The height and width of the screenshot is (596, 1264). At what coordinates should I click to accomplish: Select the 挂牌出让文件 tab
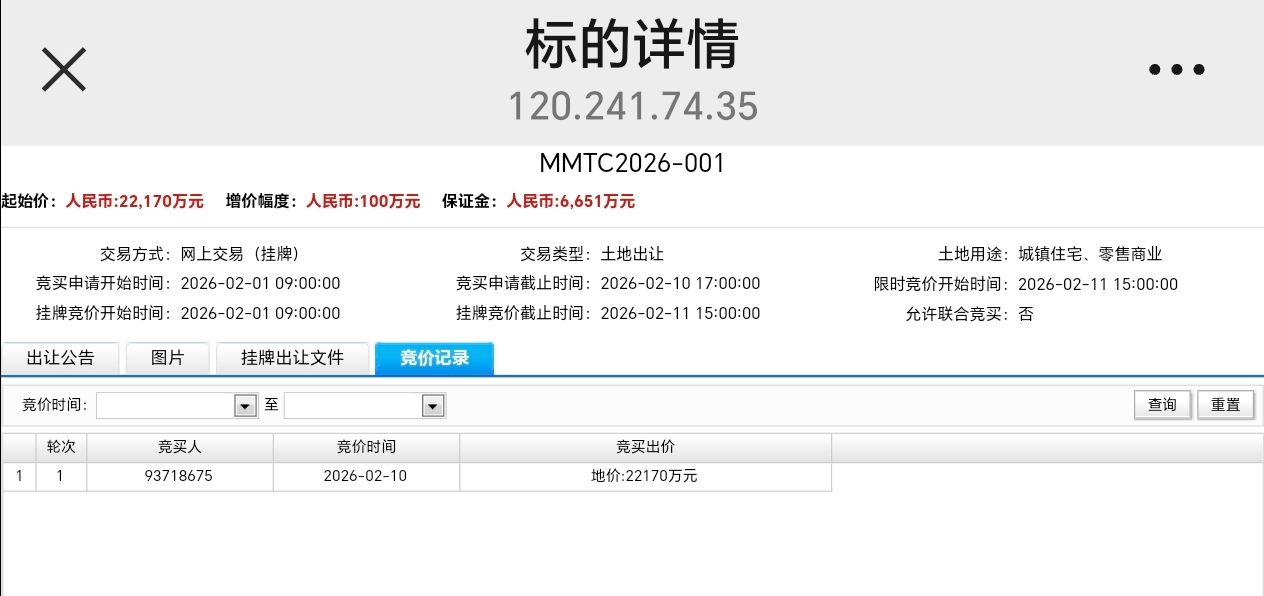coord(292,358)
